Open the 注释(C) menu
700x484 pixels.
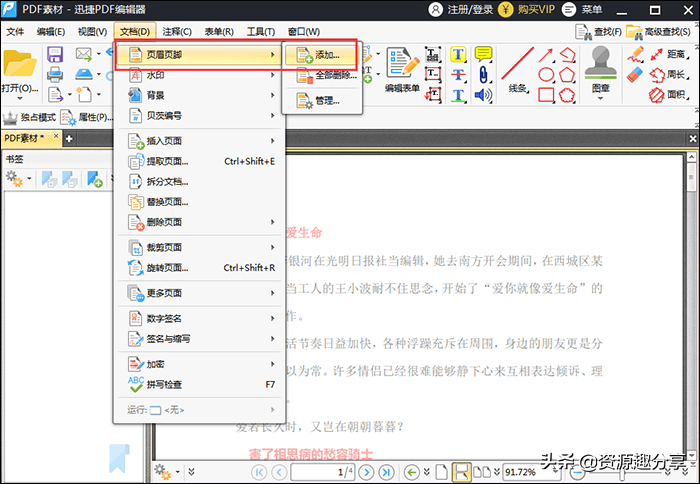(x=177, y=32)
